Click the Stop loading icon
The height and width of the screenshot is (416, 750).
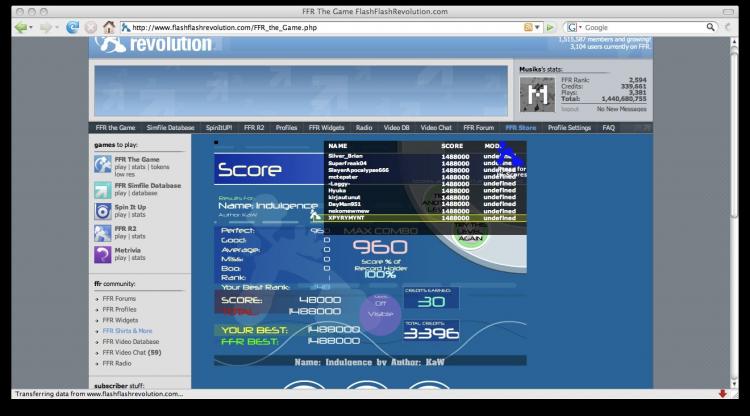tap(91, 27)
